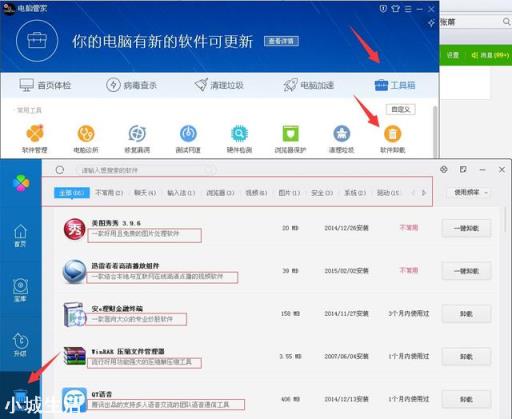Click pin star icon below close button

click(x=431, y=23)
